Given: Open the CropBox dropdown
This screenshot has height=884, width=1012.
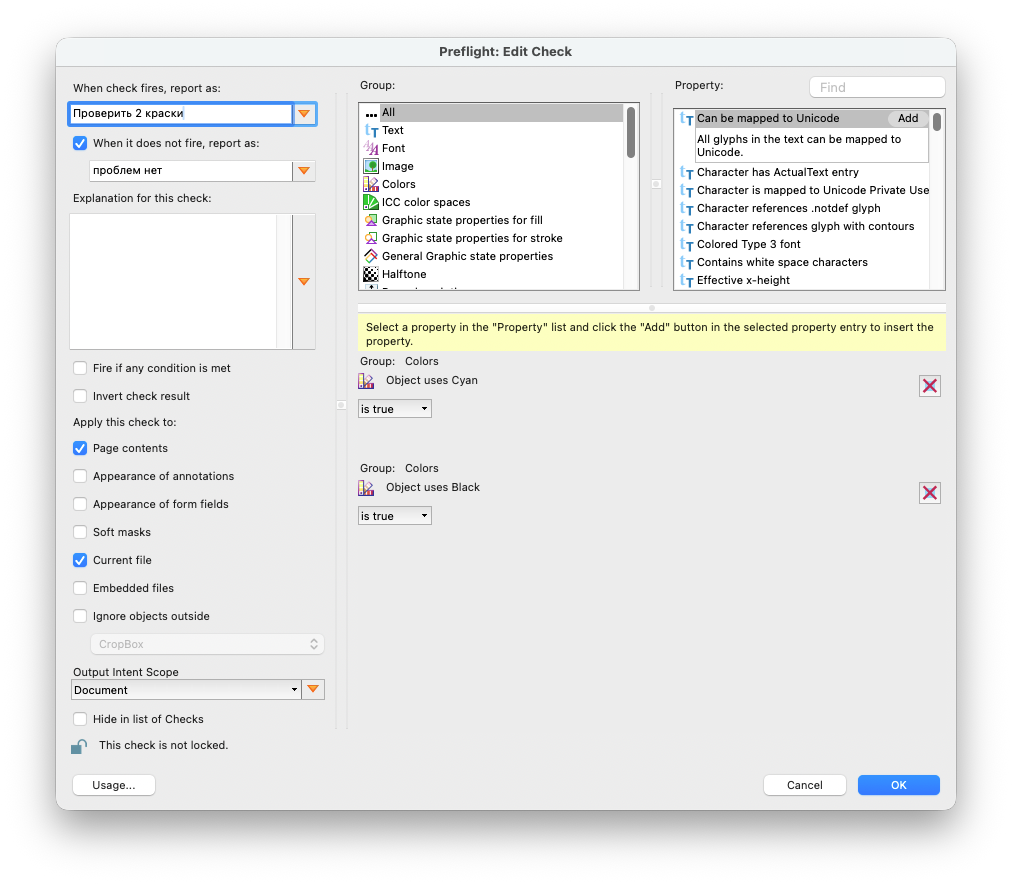Looking at the screenshot, I should pos(207,644).
